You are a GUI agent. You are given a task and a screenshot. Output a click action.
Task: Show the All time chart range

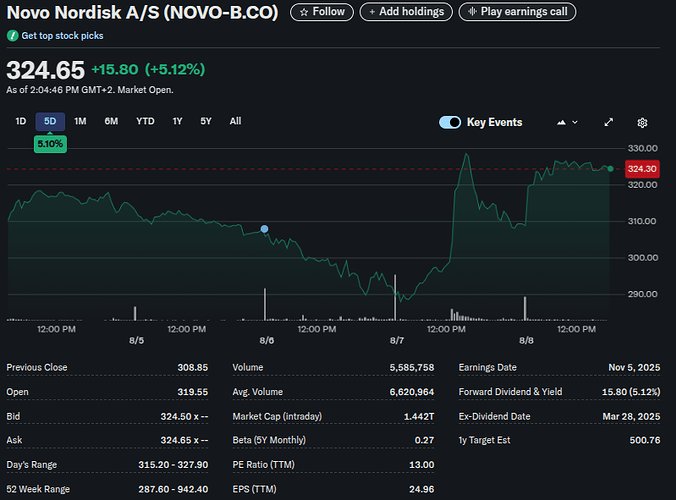(235, 121)
